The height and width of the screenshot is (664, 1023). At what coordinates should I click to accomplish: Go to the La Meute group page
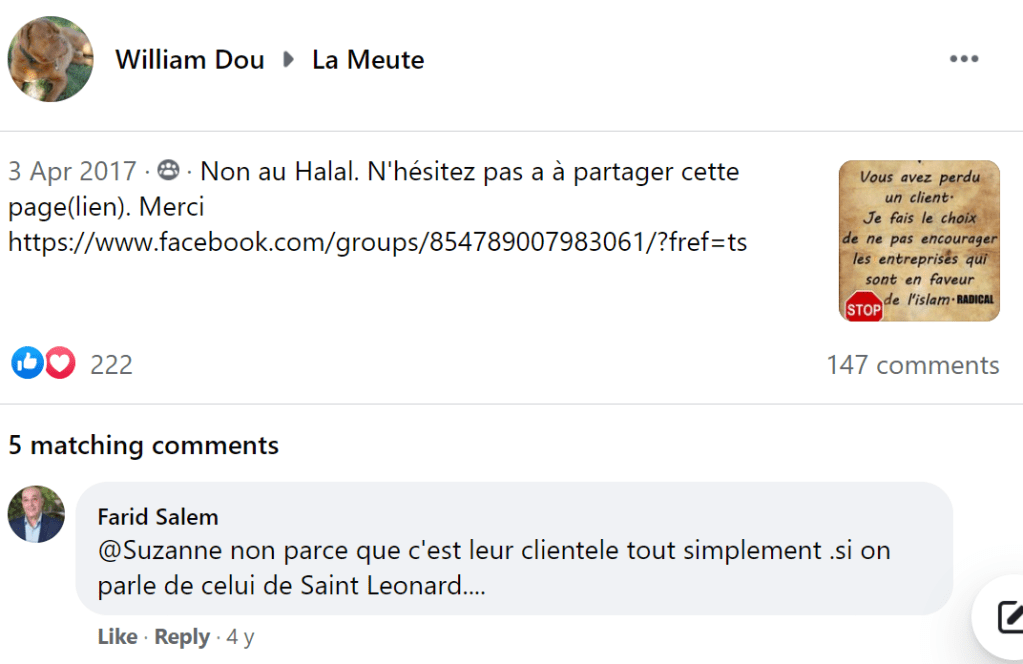point(368,60)
